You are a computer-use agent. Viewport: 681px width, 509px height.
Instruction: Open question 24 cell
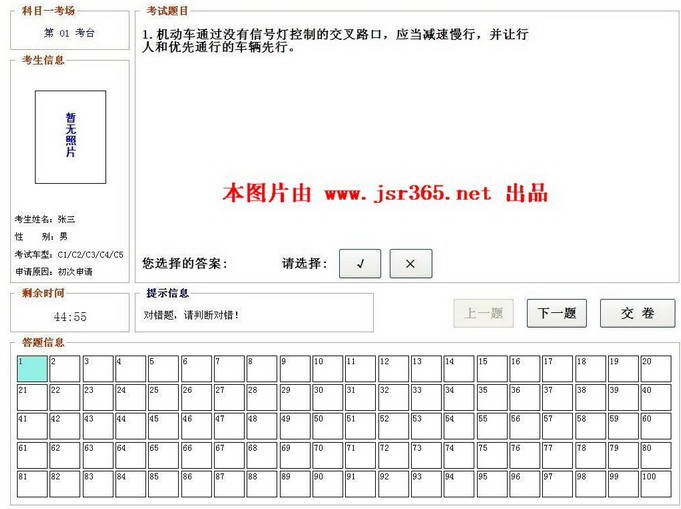(x=131, y=397)
